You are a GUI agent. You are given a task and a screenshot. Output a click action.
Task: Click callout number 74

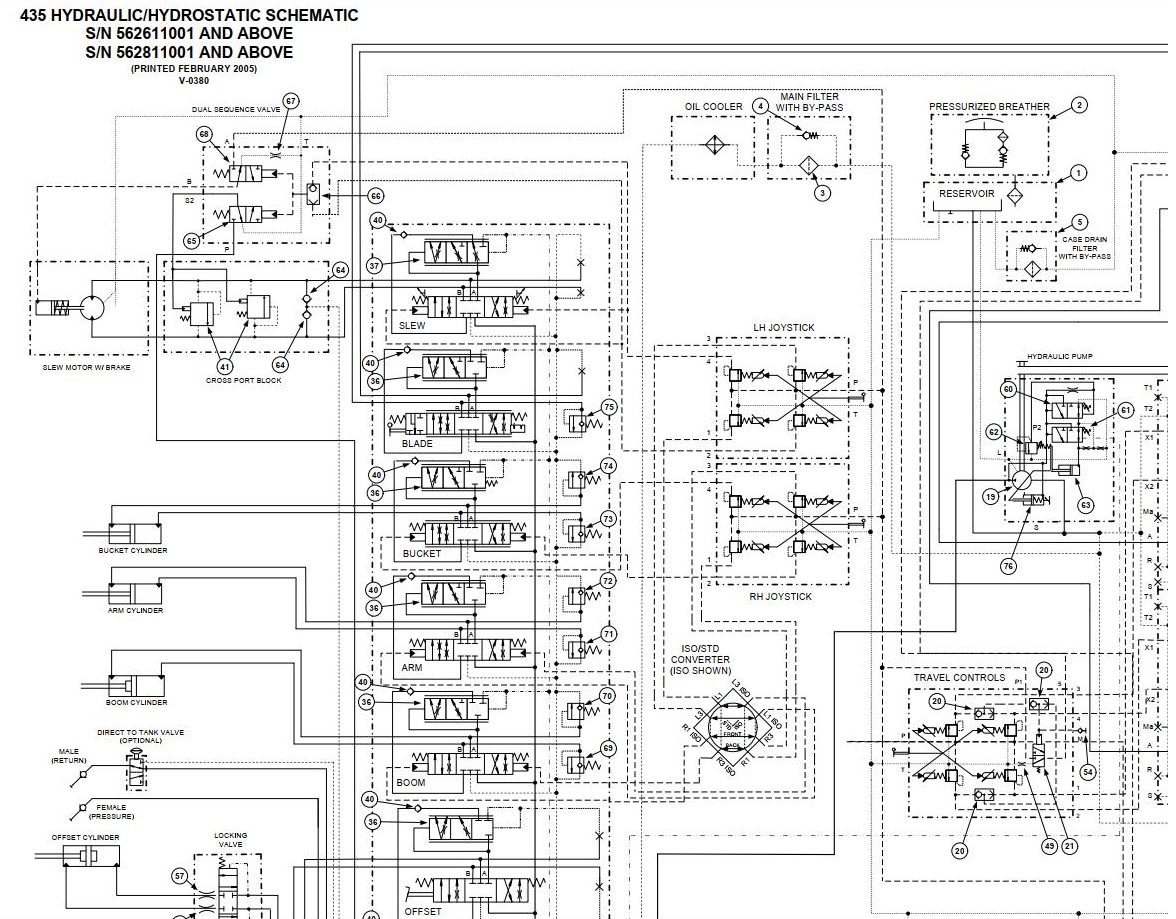pyautogui.click(x=608, y=466)
